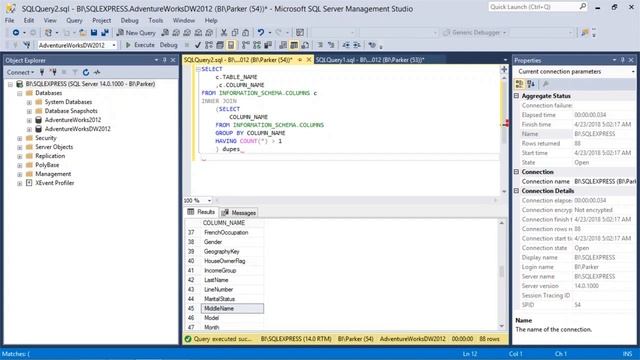The image size is (640, 360).
Task: Click the Save file toolbar icon
Action: [94, 33]
